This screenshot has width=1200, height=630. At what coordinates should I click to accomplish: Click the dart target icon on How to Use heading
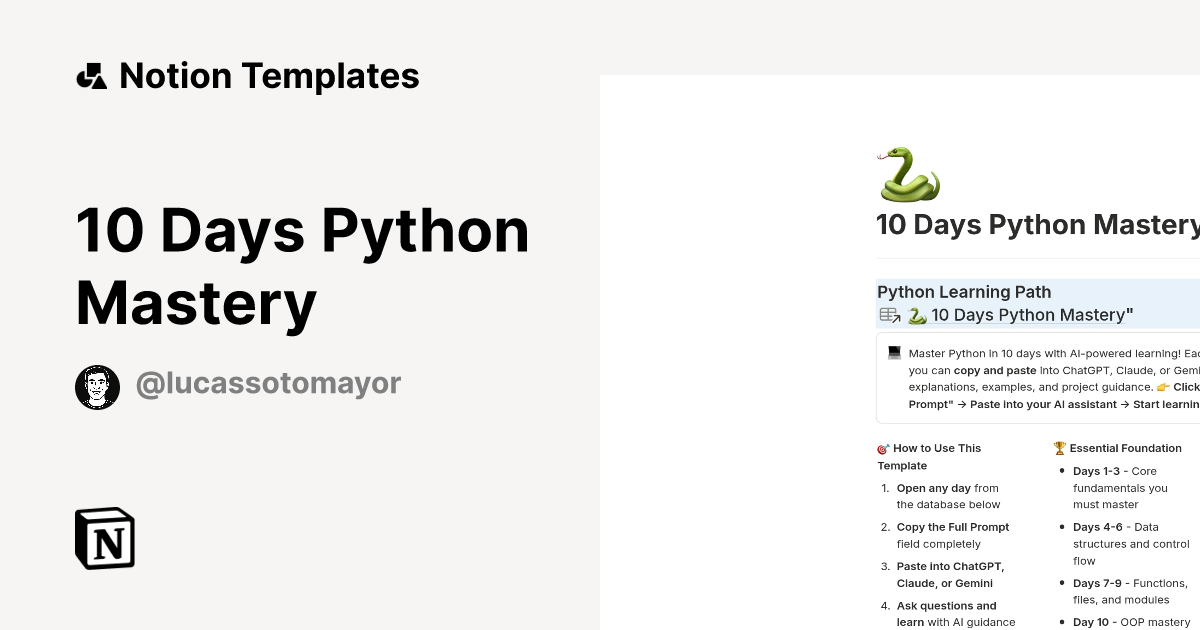pyautogui.click(x=883, y=447)
